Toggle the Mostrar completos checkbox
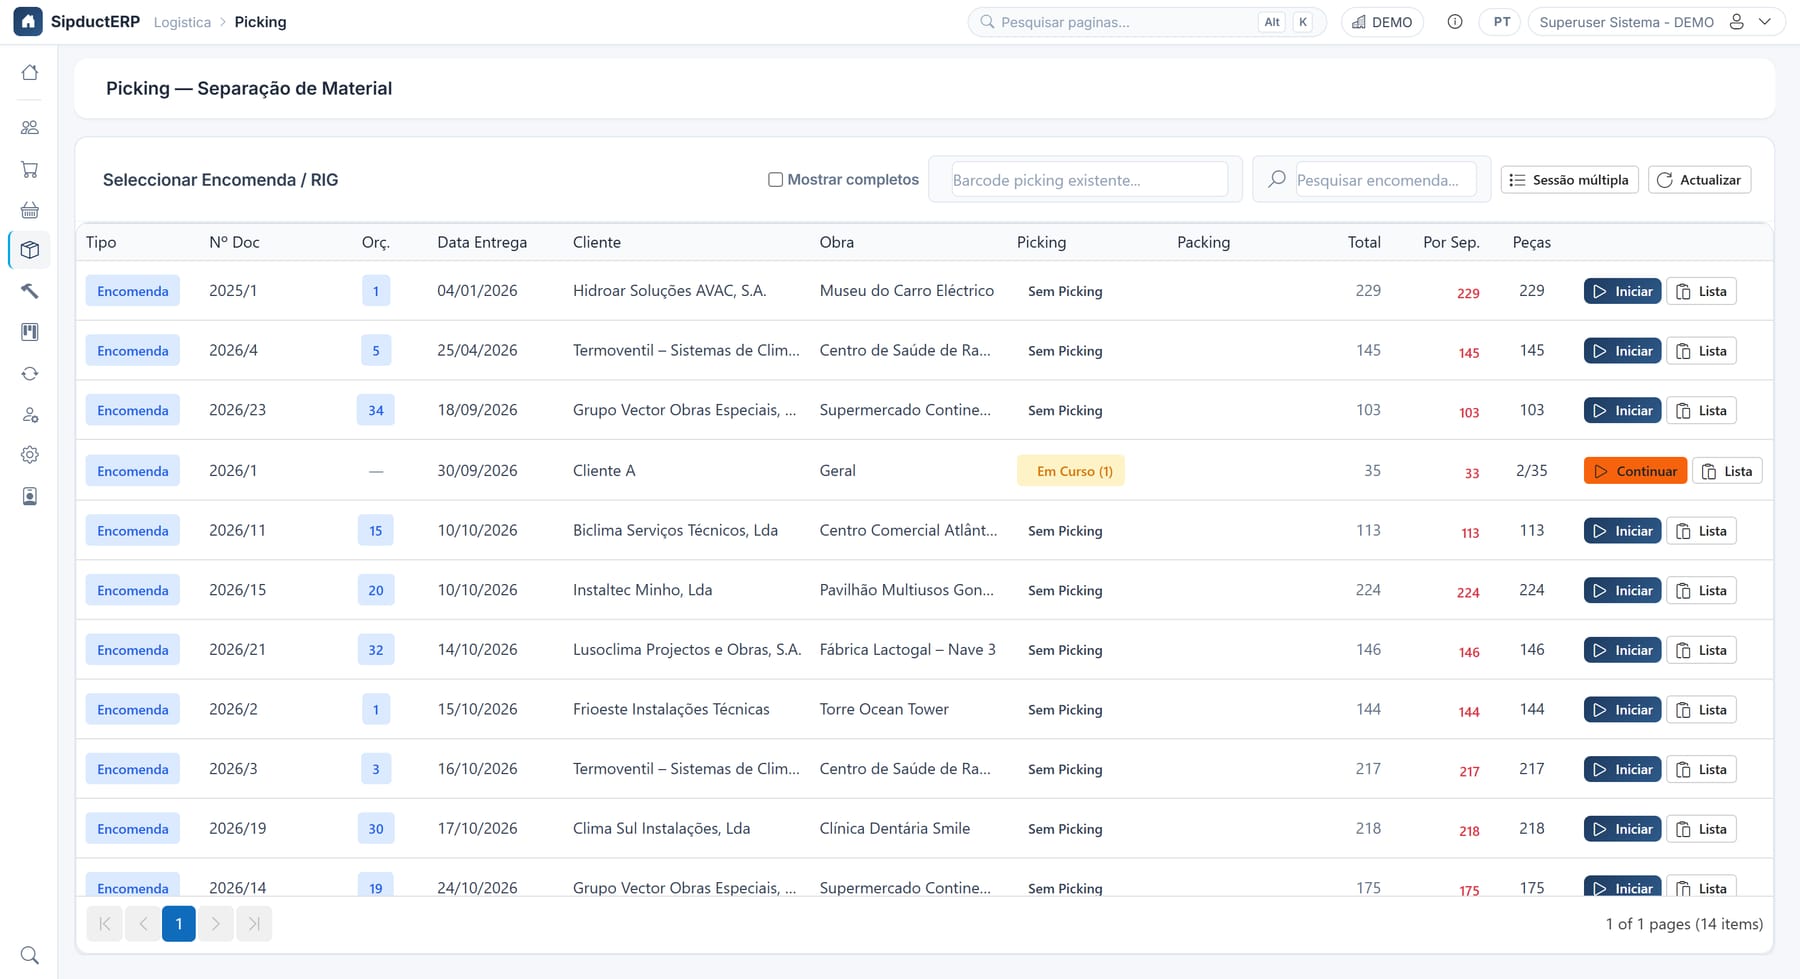Screen dimensions: 1800x979 coord(775,180)
